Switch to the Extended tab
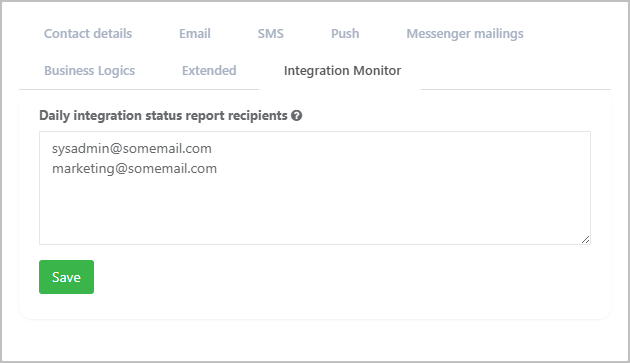The image size is (630, 363). (x=209, y=70)
